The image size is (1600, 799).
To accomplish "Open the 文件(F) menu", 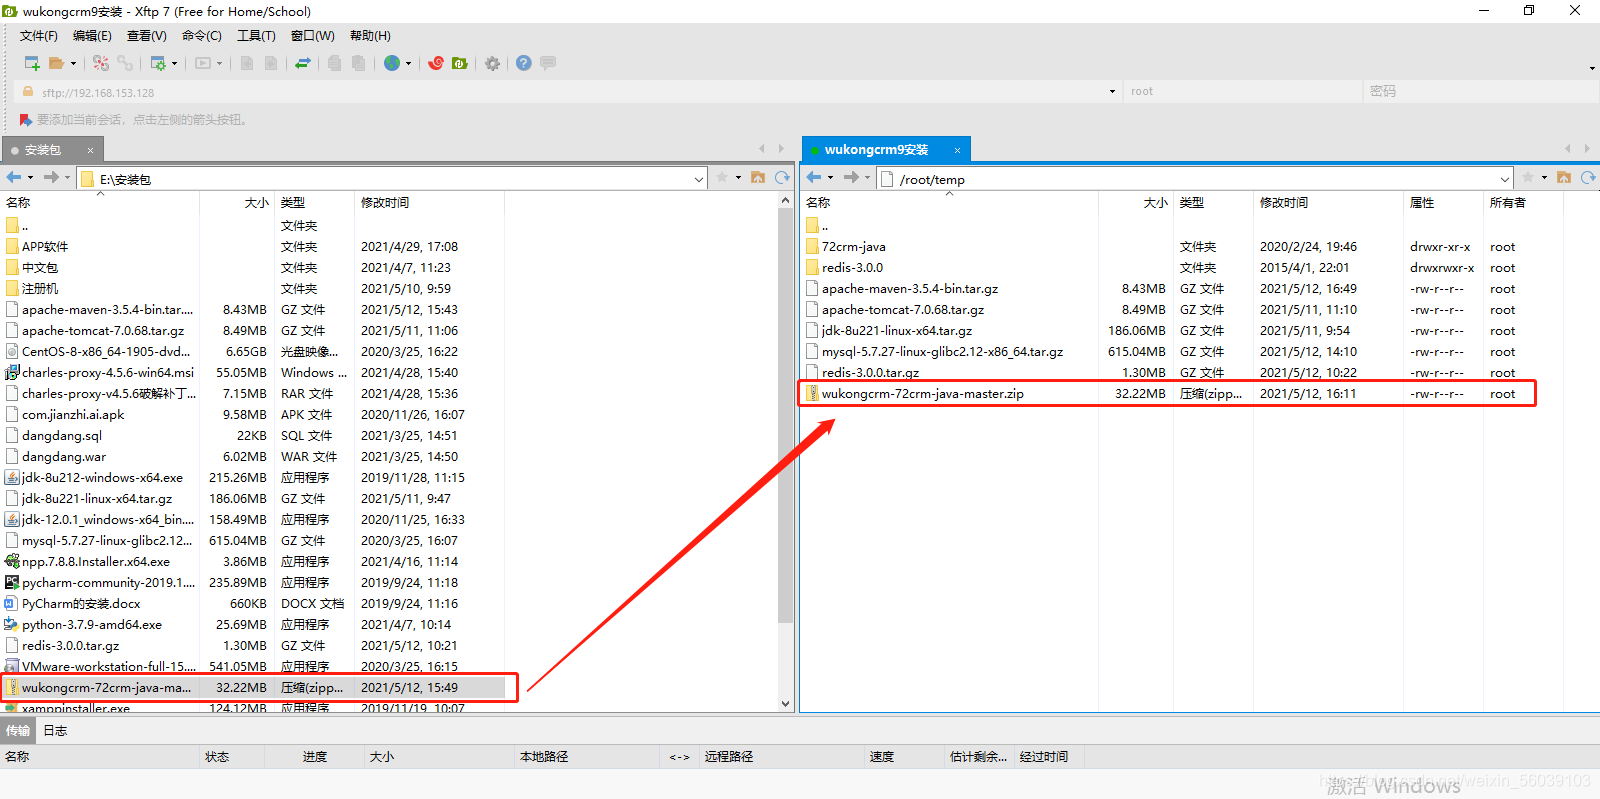I will coord(39,36).
